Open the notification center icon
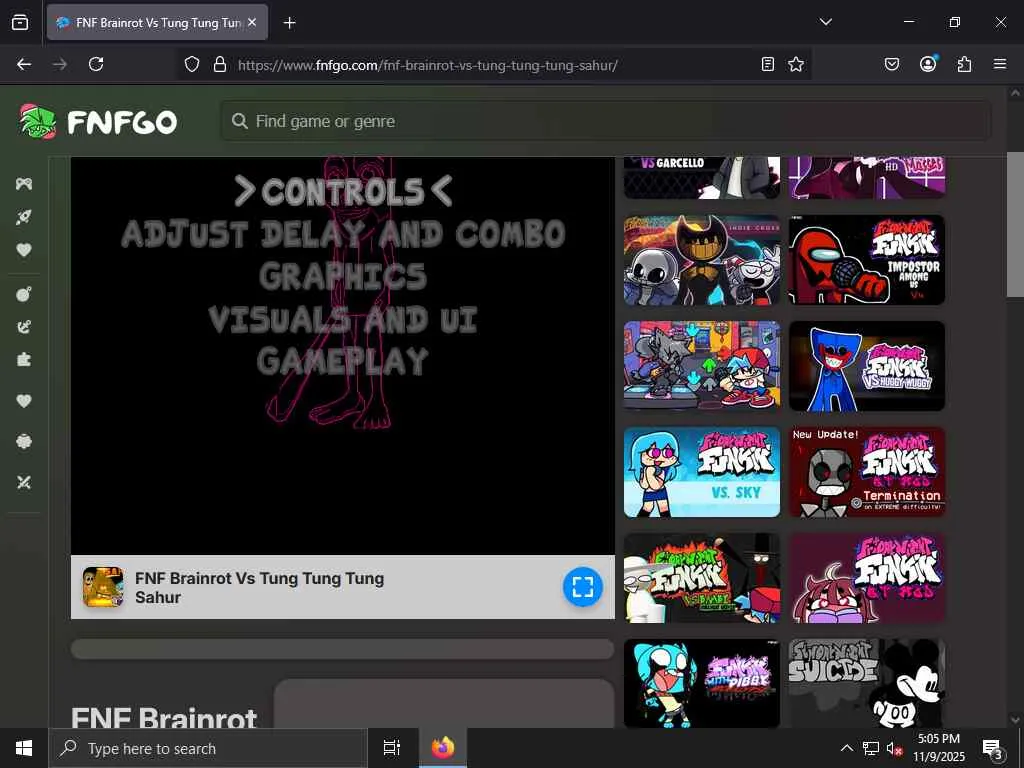1024x768 pixels. pos(993,748)
